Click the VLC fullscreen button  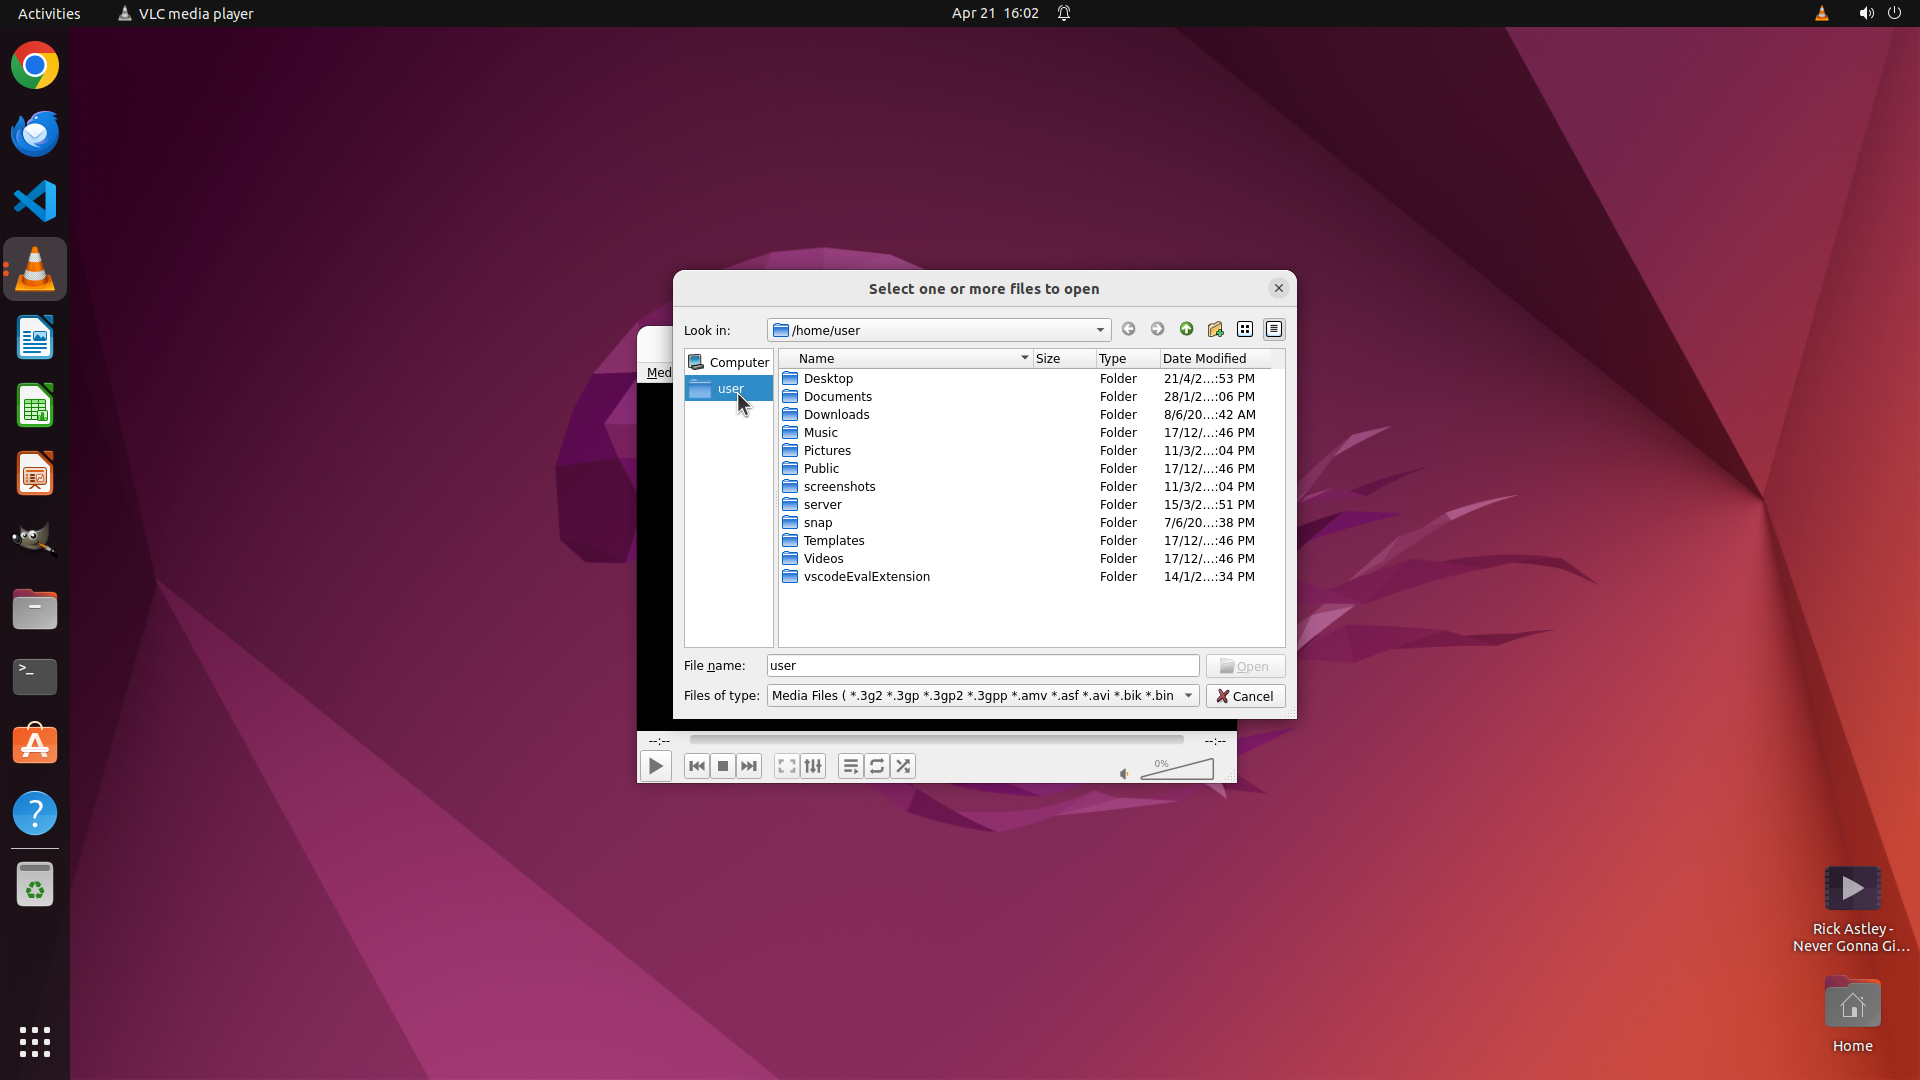click(787, 767)
